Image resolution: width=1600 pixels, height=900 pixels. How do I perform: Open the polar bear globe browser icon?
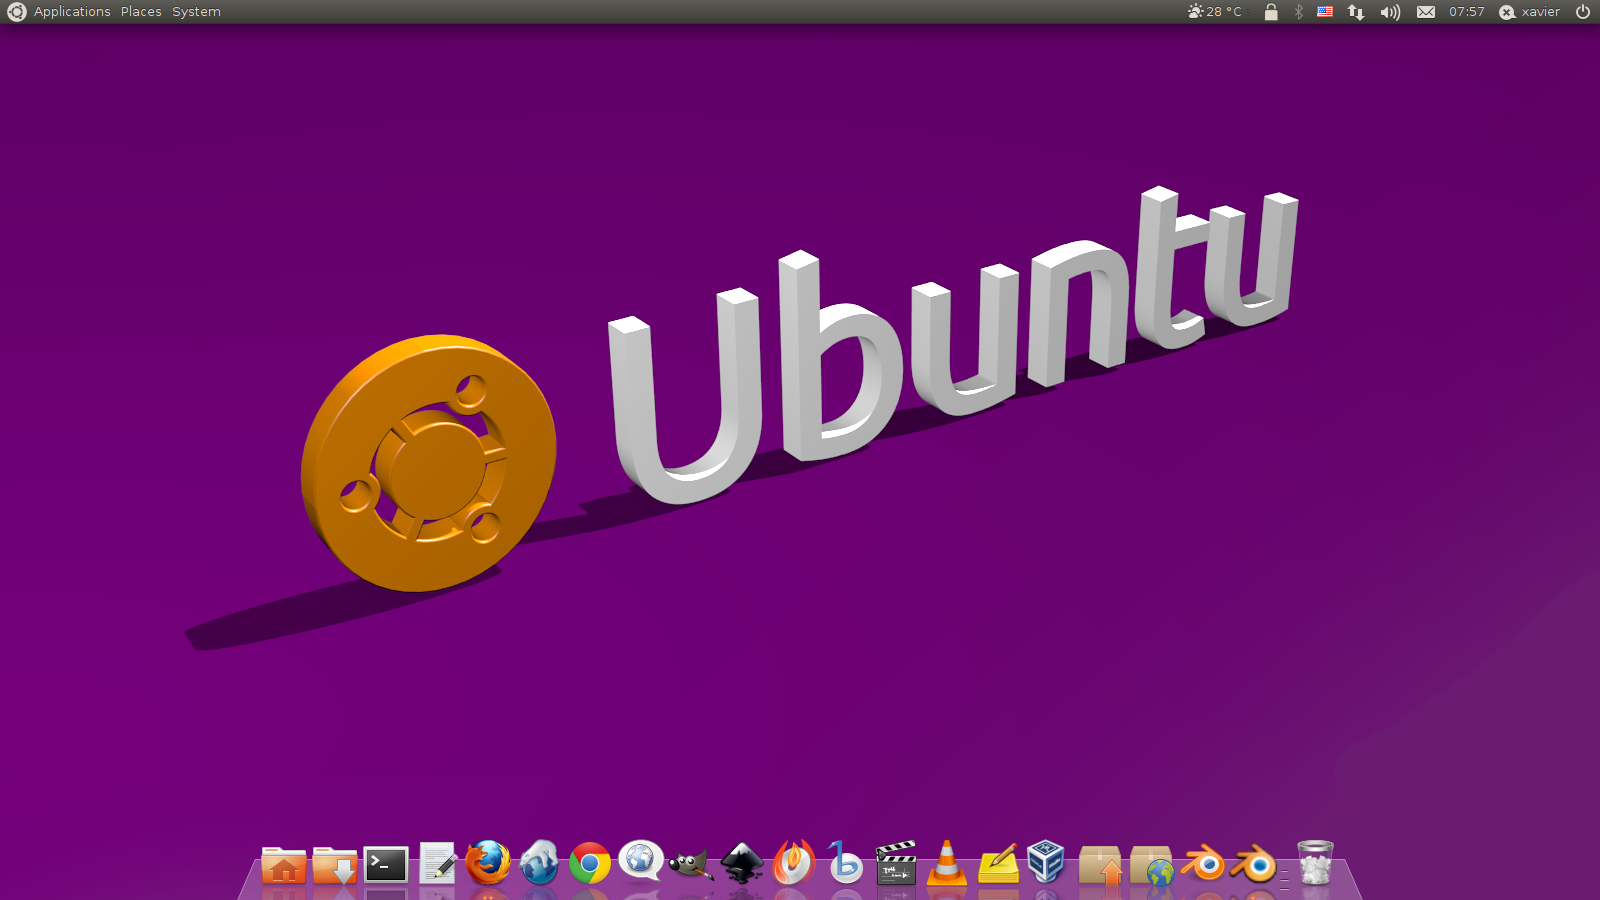539,863
